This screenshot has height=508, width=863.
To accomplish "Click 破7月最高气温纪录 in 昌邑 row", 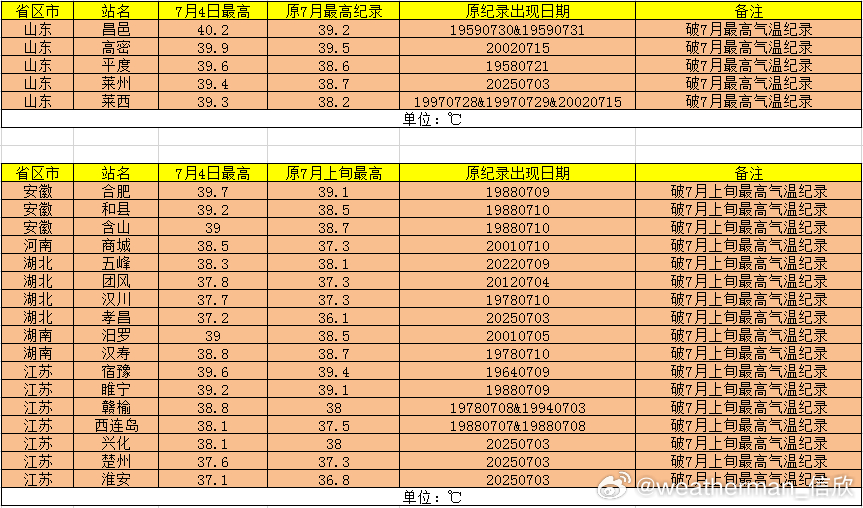I will coord(749,29).
